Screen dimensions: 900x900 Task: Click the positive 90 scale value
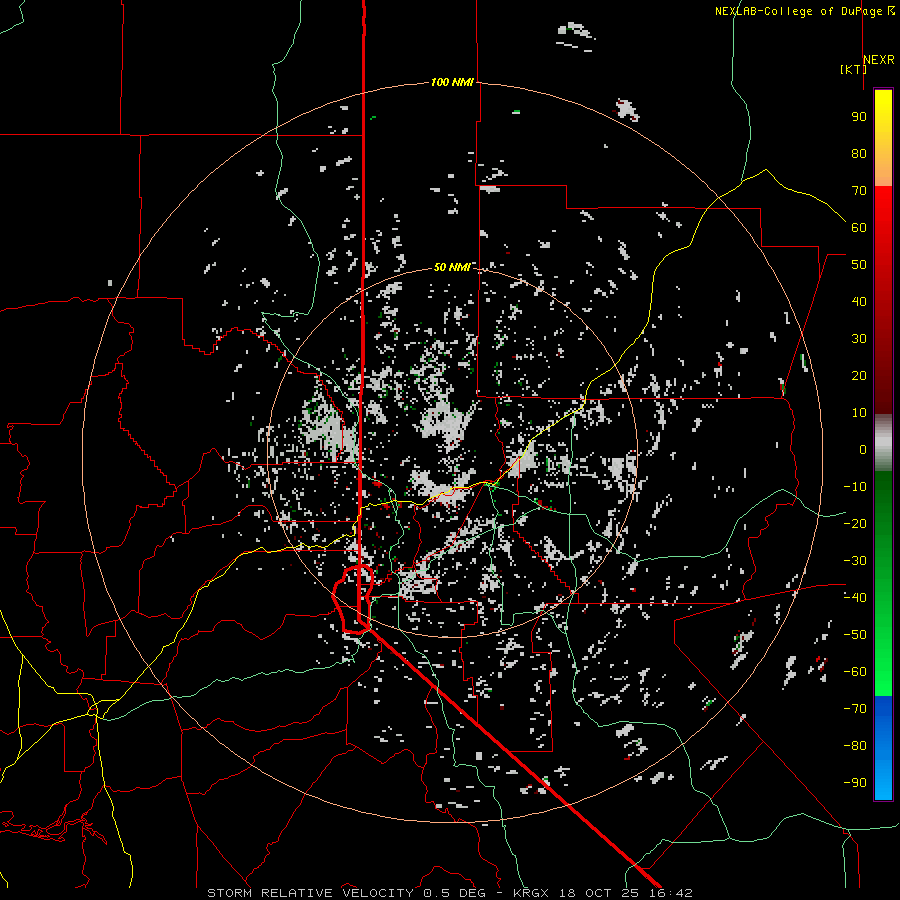point(859,117)
